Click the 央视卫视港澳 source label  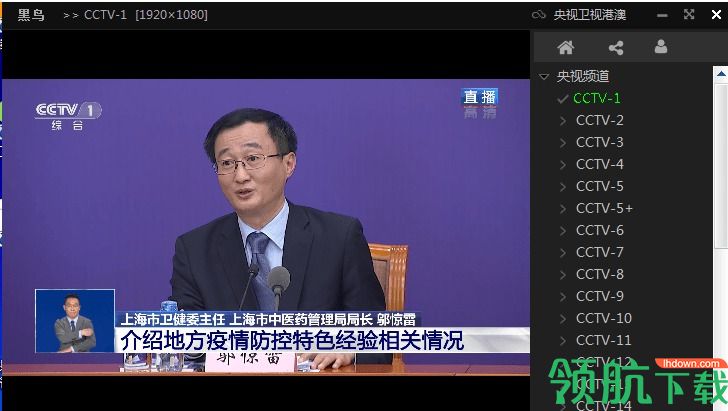[x=590, y=15]
